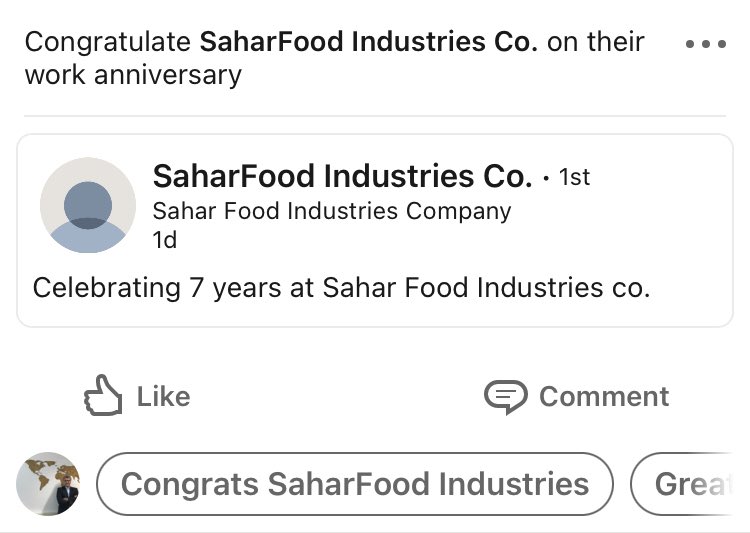Choose the partially visible 'Great' quick reply
The height and width of the screenshot is (533, 750).
coord(682,484)
